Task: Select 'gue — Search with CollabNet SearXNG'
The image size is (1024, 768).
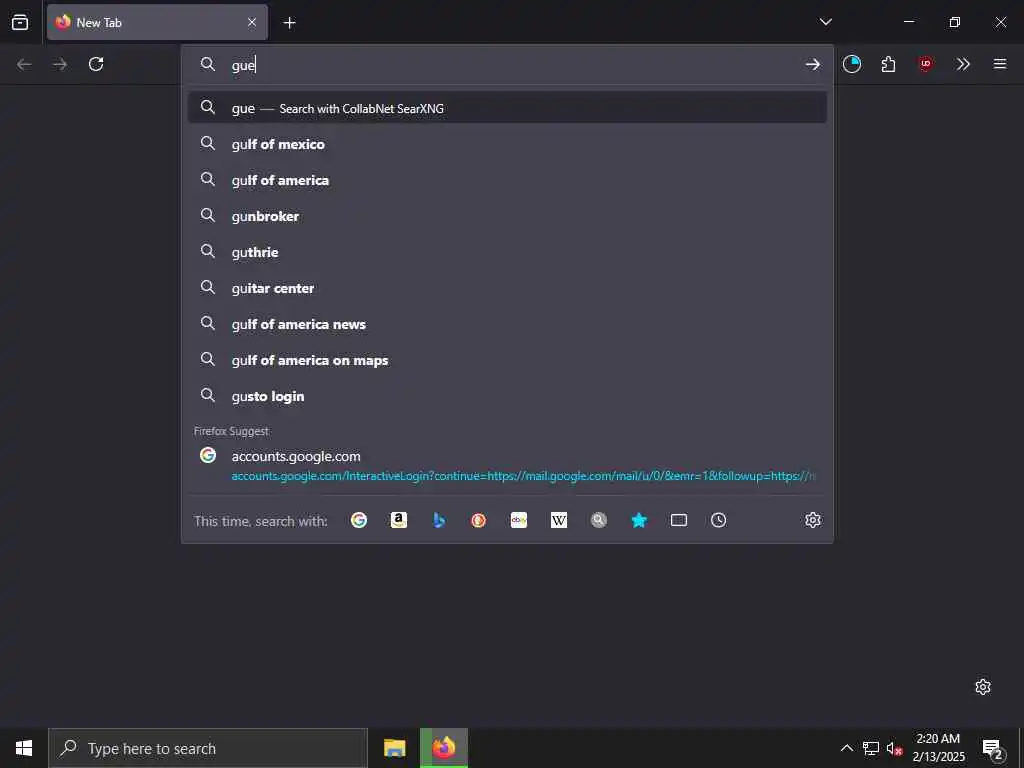Action: tap(507, 108)
